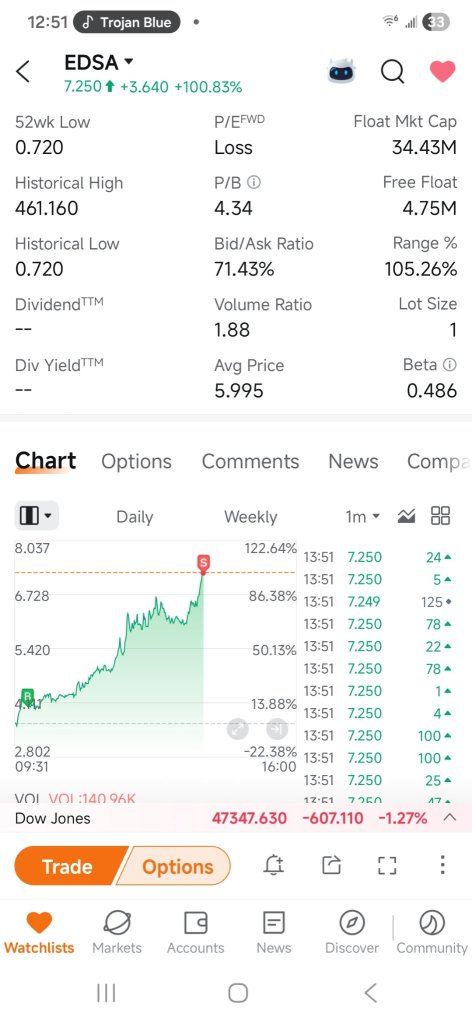Screen dimensions: 472x1024
Task: Tap the share icon
Action: 332,866
